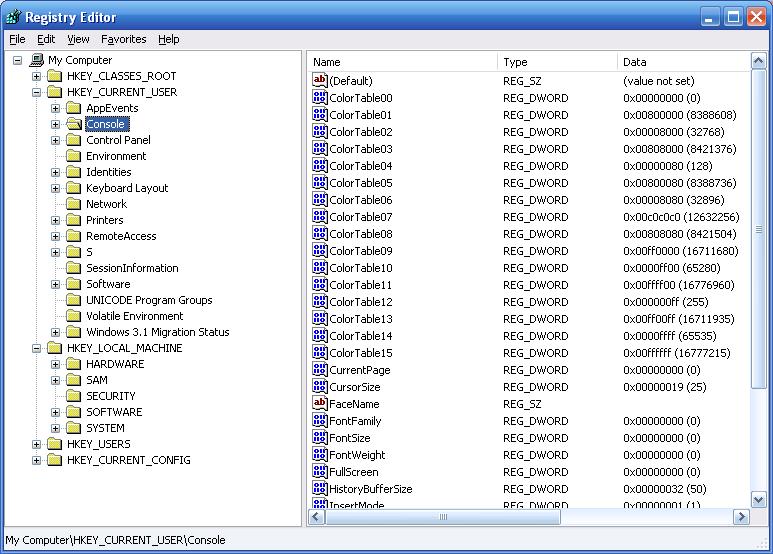773x554 pixels.
Task: Click the DWORD icon beside ColorTable10
Action: [x=320, y=267]
